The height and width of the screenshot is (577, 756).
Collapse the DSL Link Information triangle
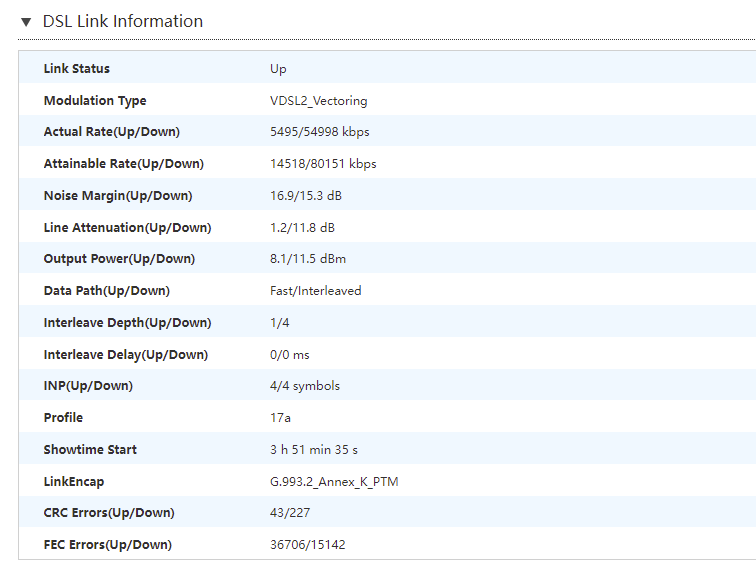click(26, 22)
